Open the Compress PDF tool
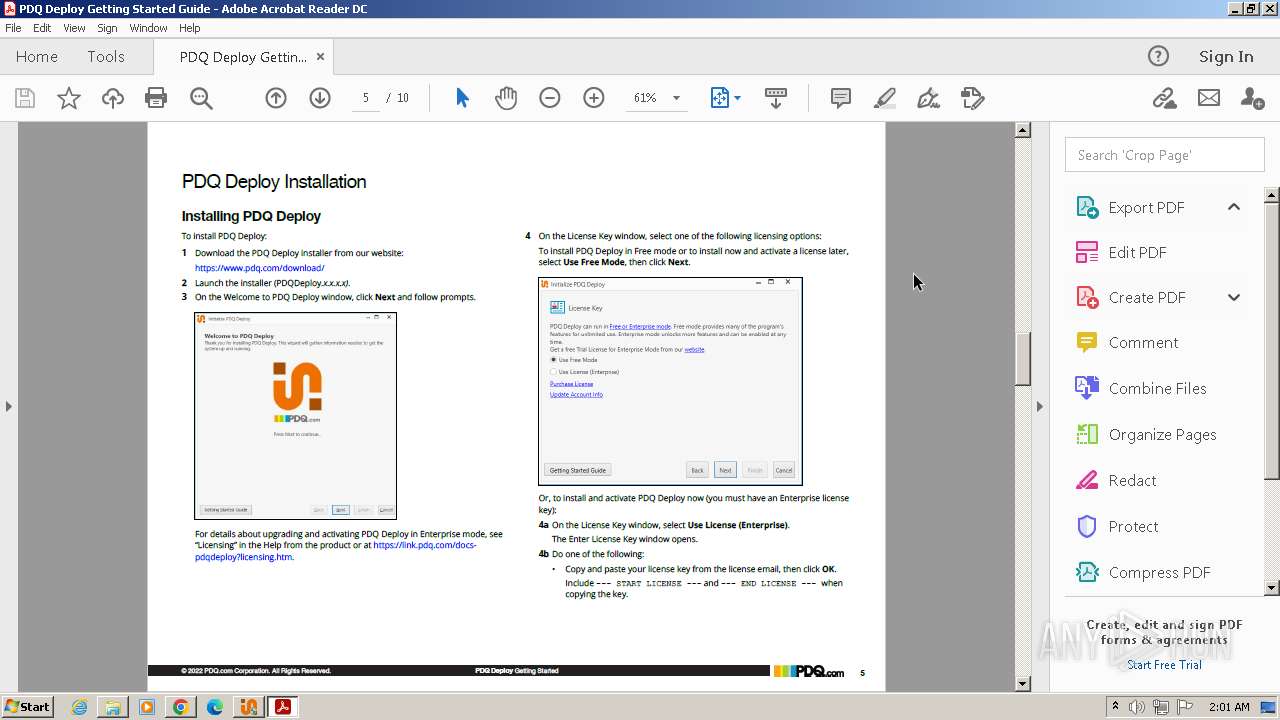This screenshot has height=720, width=1280. click(1159, 572)
